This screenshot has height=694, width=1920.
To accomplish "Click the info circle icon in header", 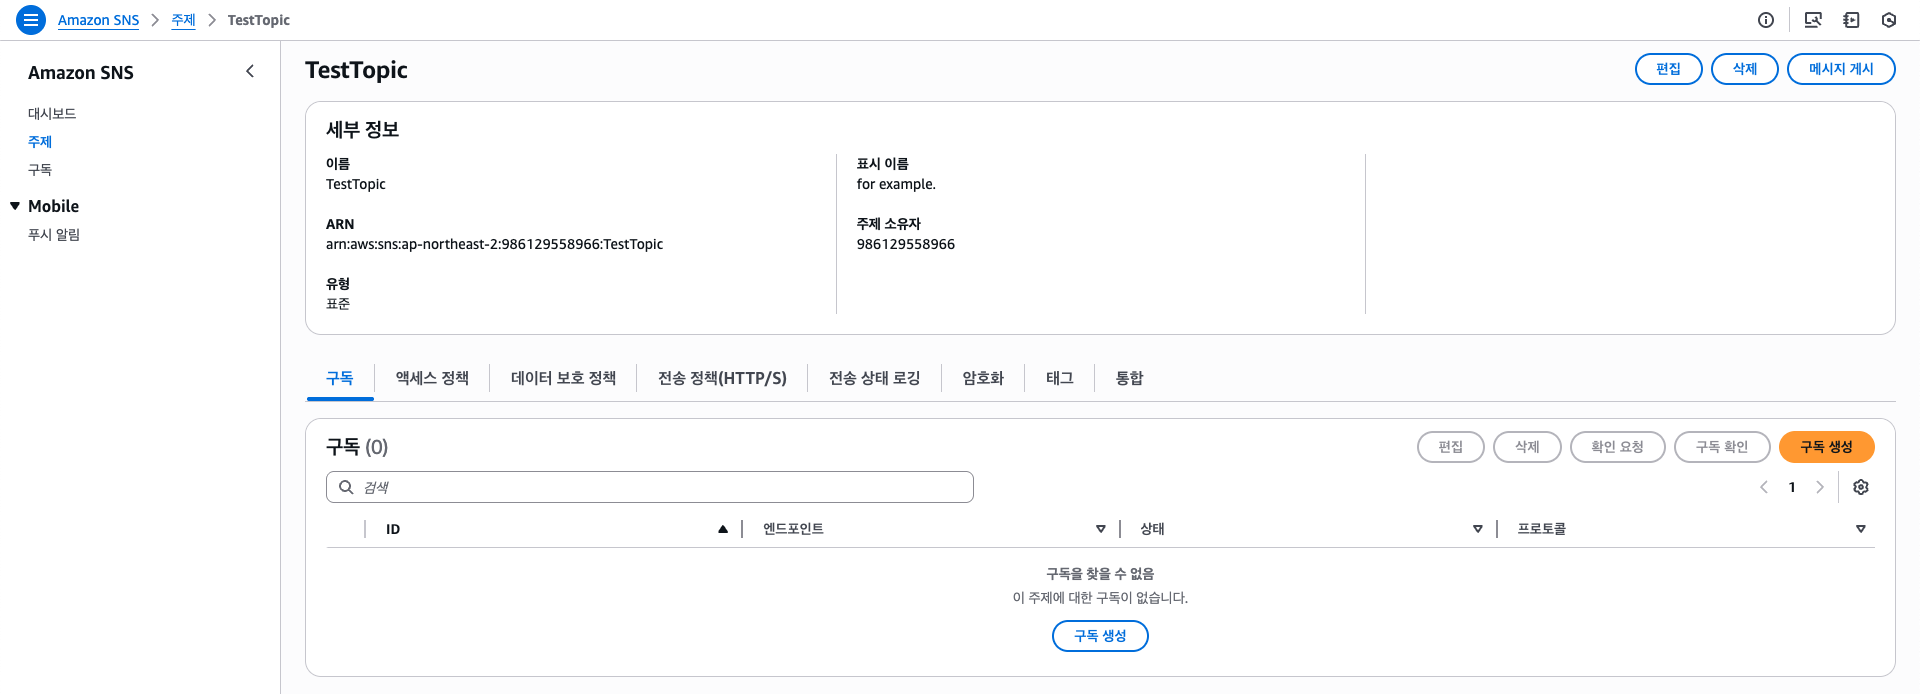I will [1766, 20].
